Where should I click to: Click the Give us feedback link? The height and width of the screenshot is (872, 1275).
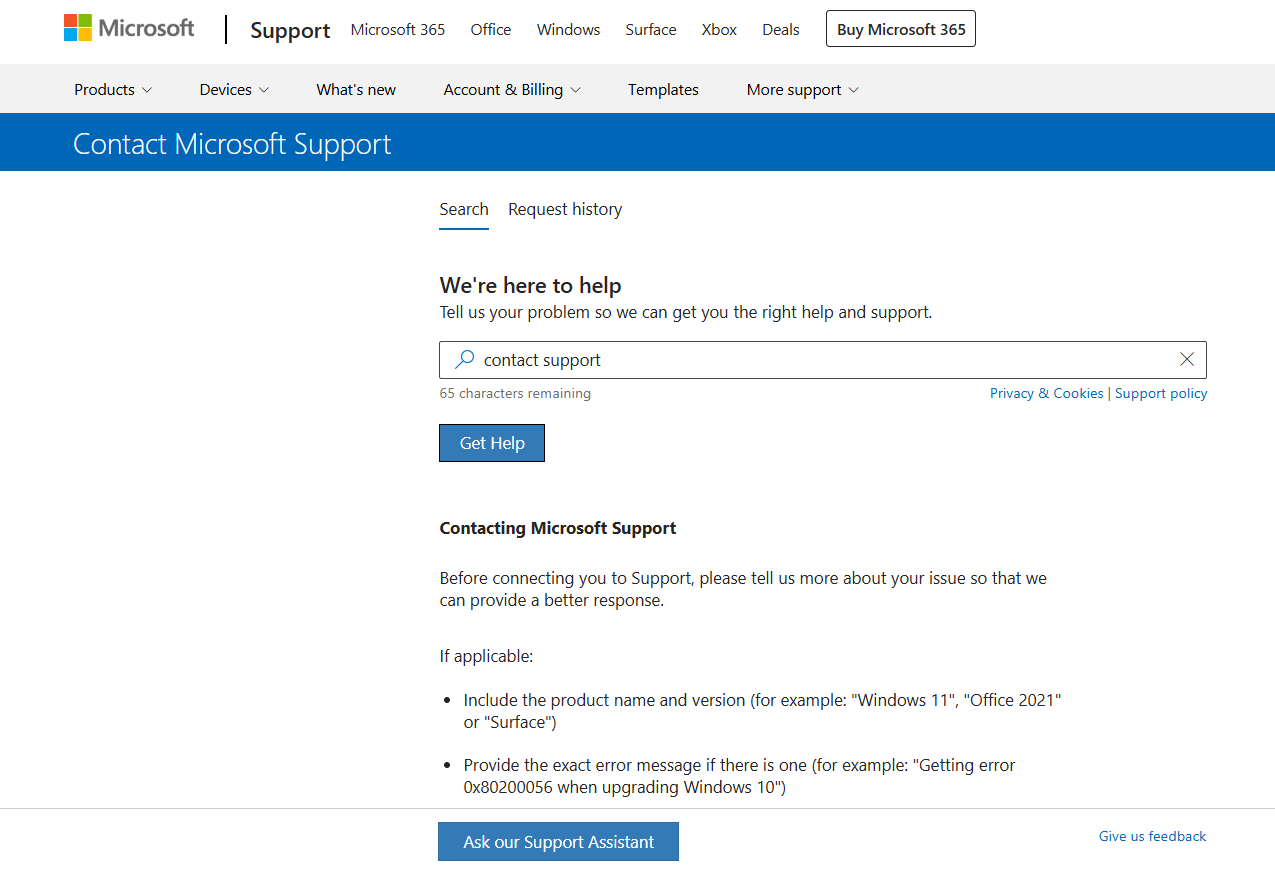click(x=1152, y=836)
